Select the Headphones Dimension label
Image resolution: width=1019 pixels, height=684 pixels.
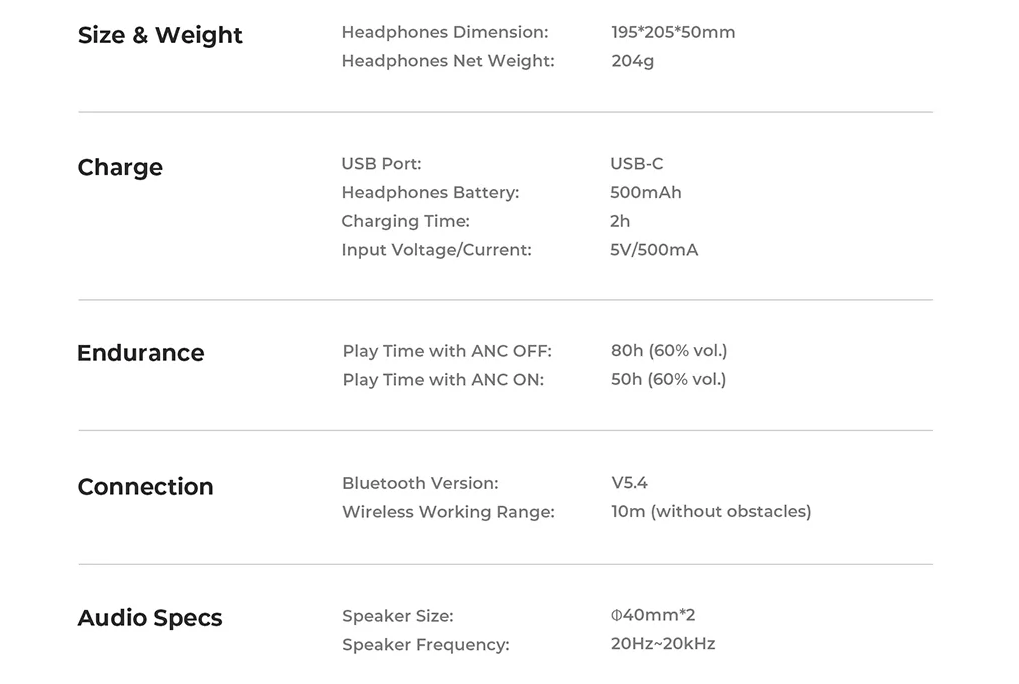click(x=444, y=32)
